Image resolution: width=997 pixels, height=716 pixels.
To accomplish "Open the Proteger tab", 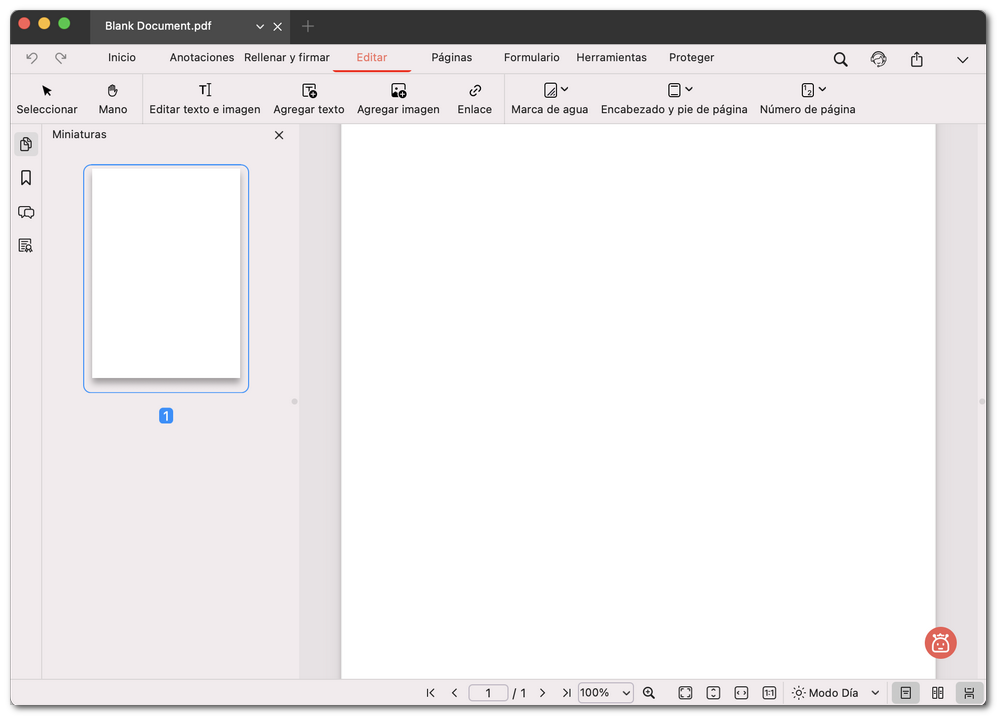I will point(691,58).
